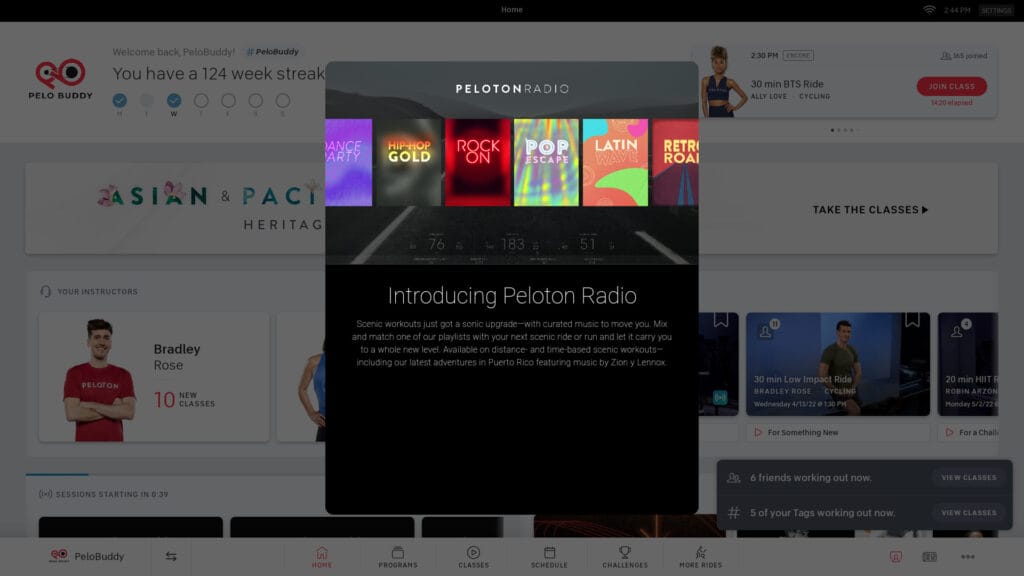Open the red shield icon in the bottom bar
This screenshot has width=1024, height=576.
pos(895,556)
